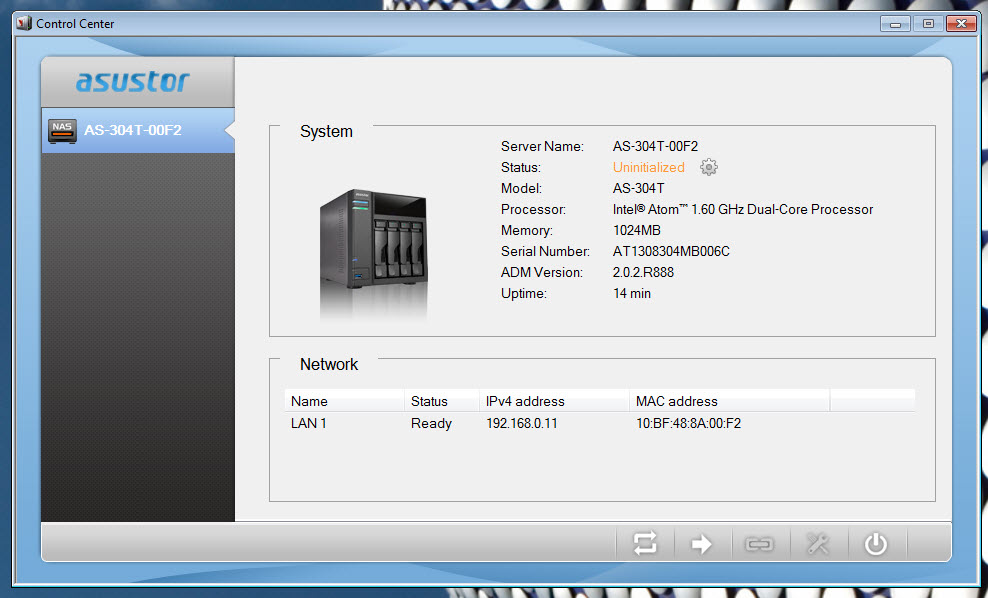Close the Control Center window

point(961,24)
